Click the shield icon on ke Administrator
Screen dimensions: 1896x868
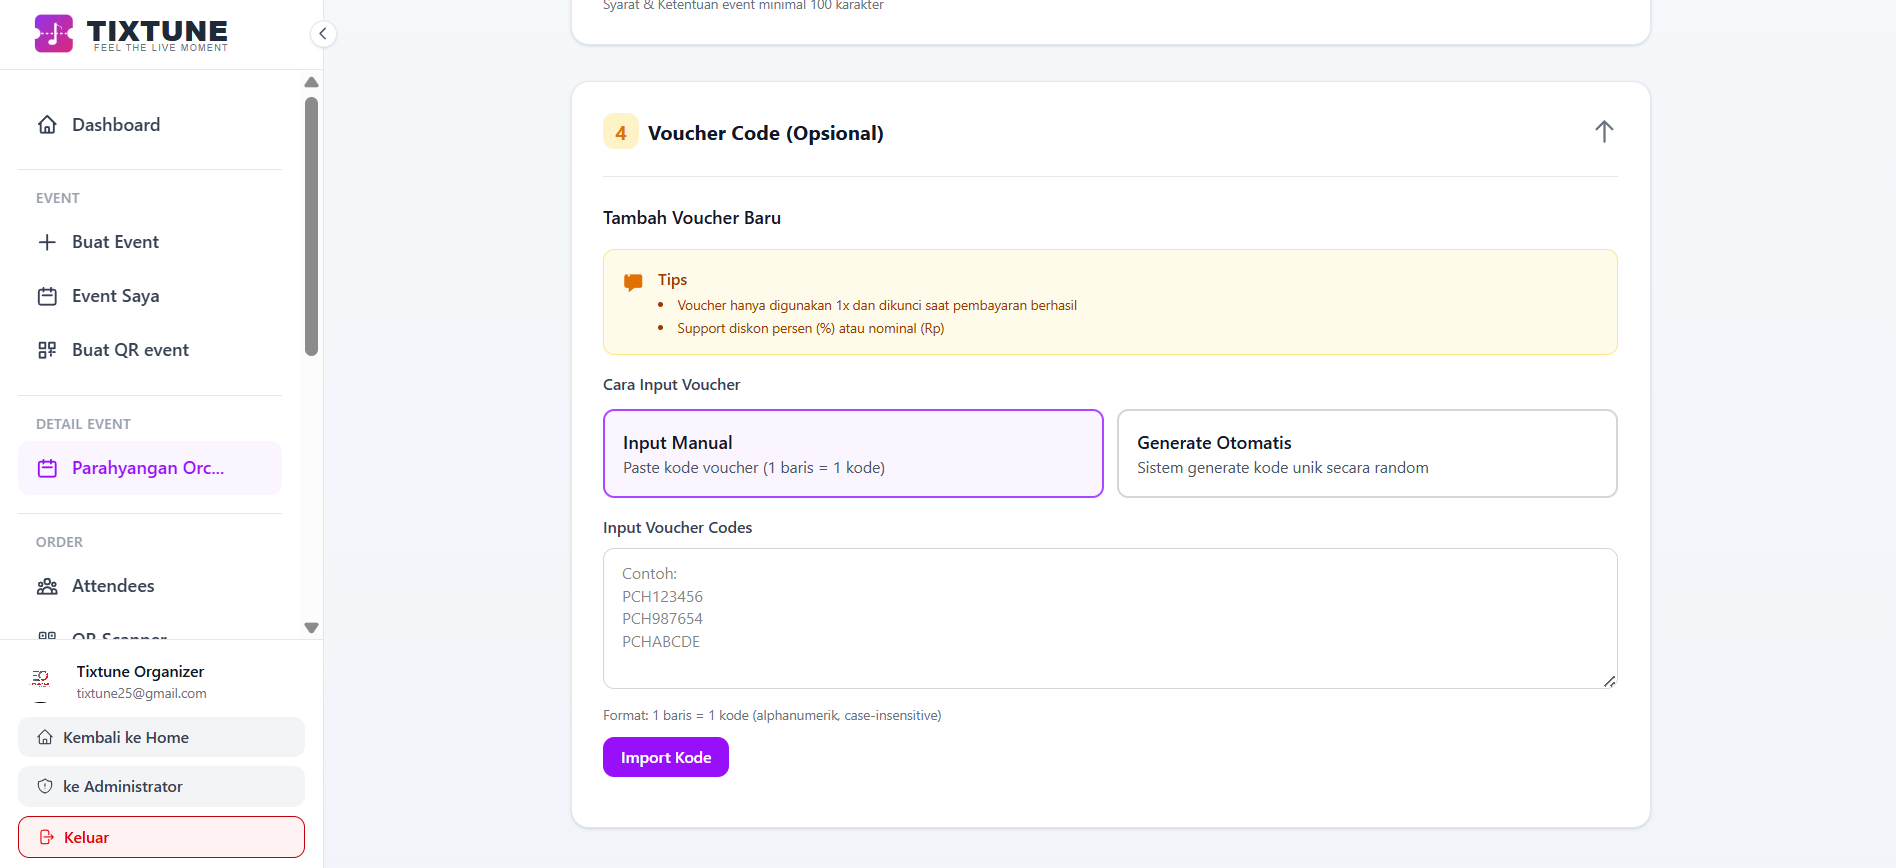click(45, 786)
